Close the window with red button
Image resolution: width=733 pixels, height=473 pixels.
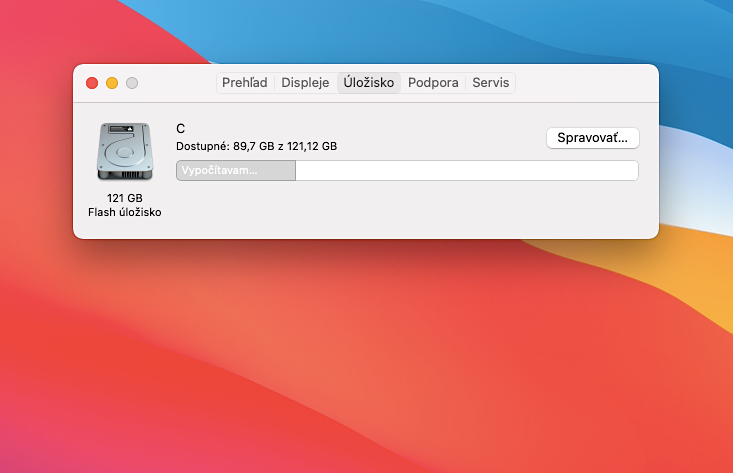click(x=92, y=83)
